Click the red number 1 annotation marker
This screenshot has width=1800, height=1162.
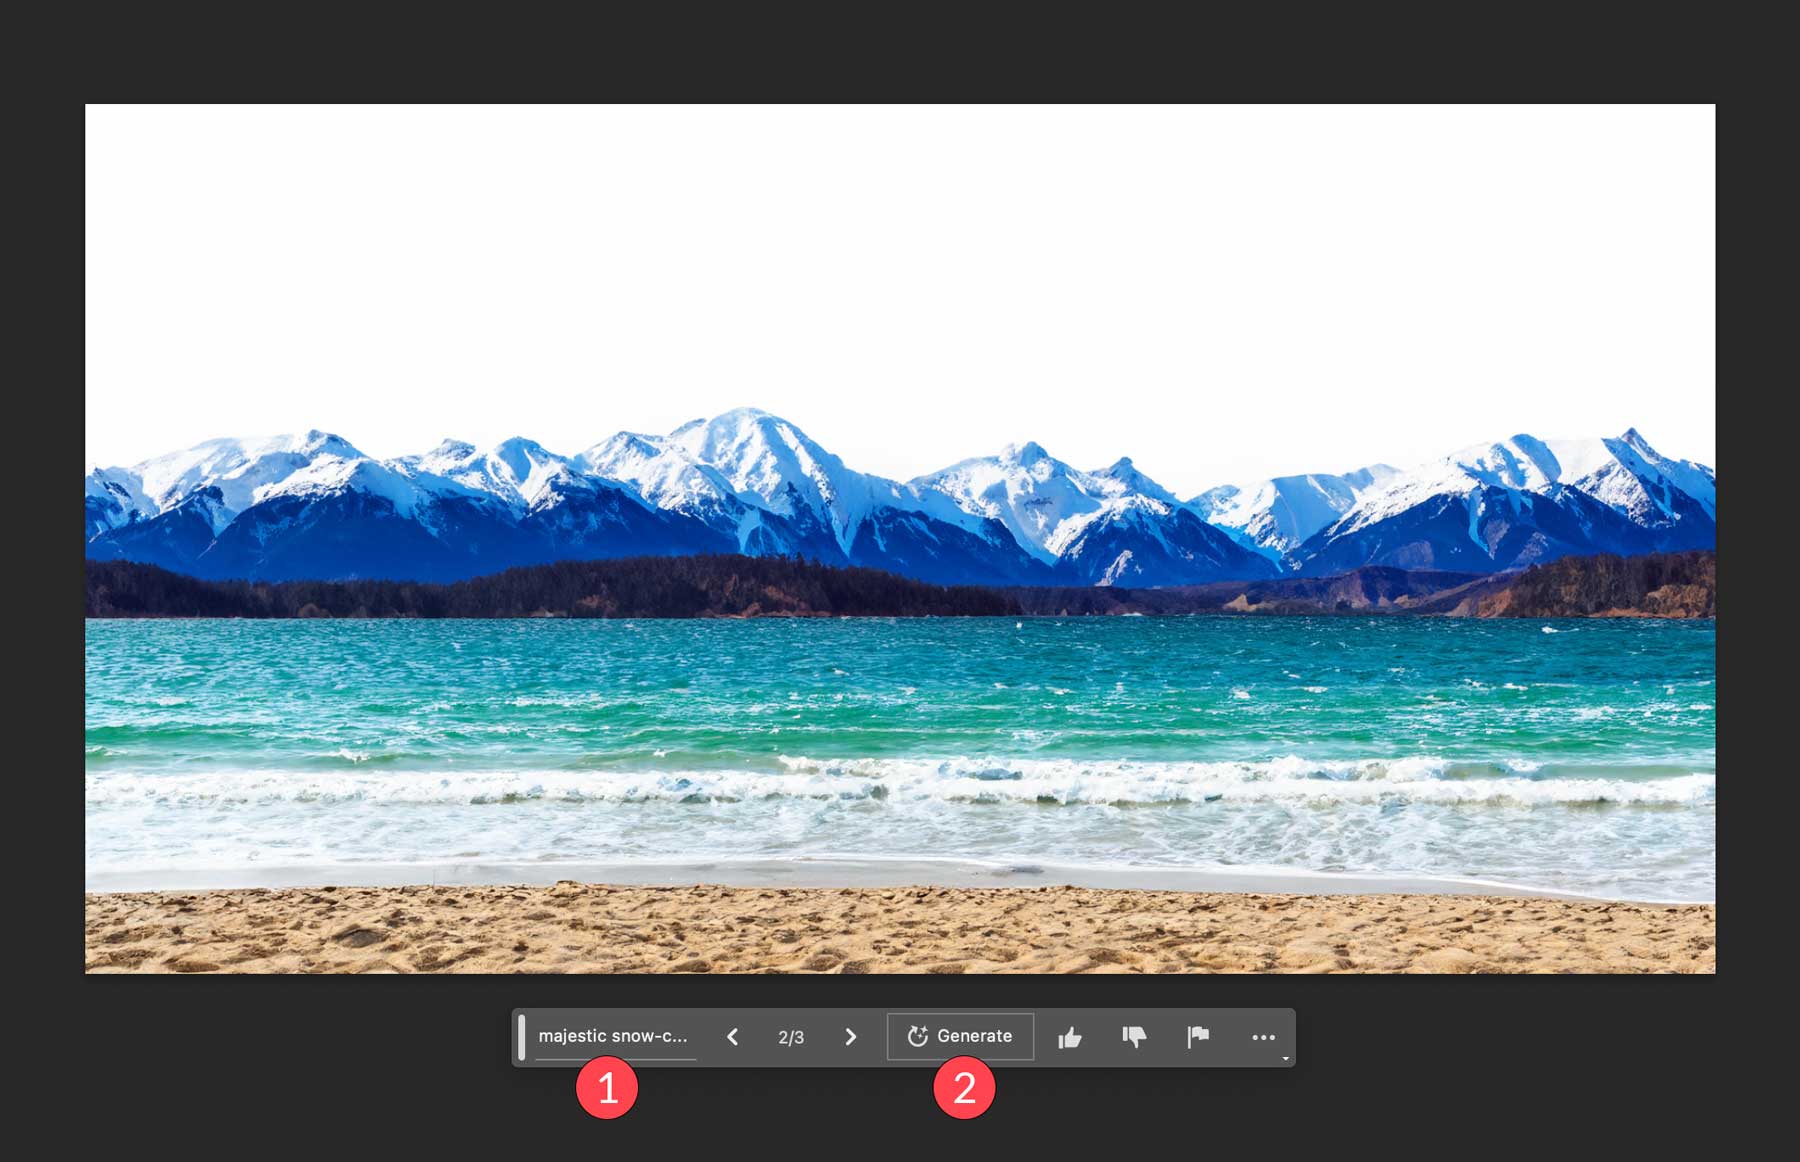tap(607, 1088)
